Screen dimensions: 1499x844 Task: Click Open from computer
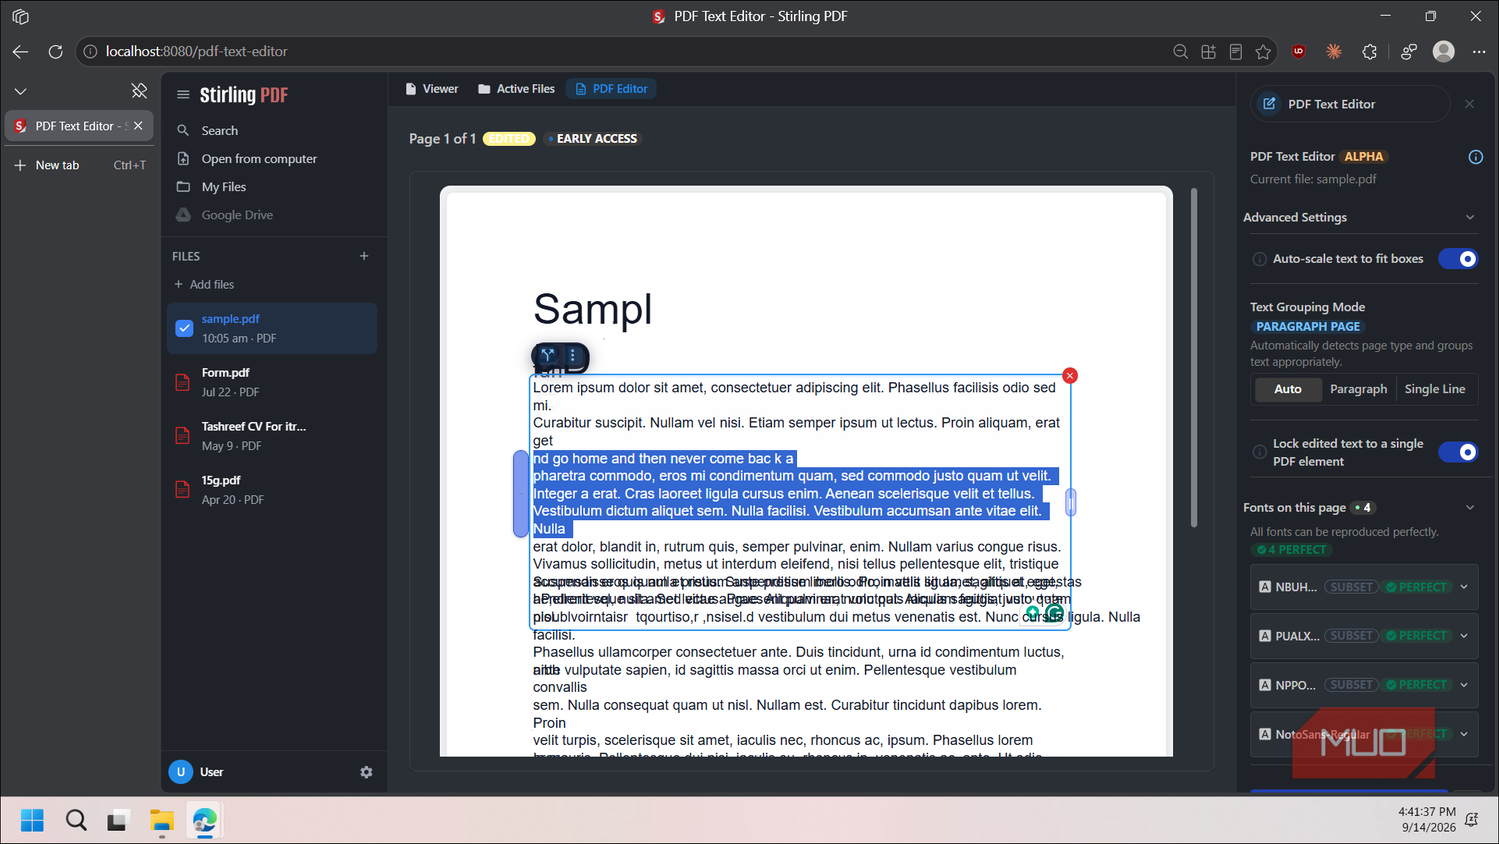tap(258, 159)
